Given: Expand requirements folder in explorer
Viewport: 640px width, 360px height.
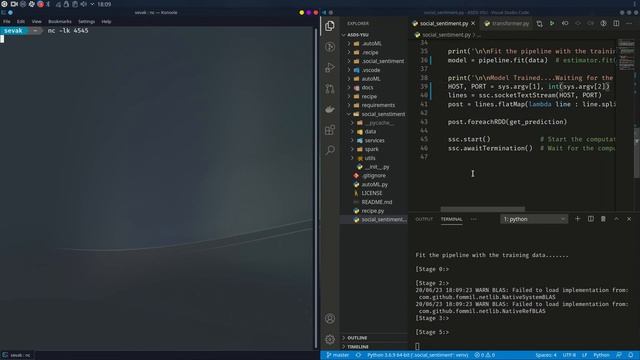Looking at the screenshot, I should tap(373, 105).
